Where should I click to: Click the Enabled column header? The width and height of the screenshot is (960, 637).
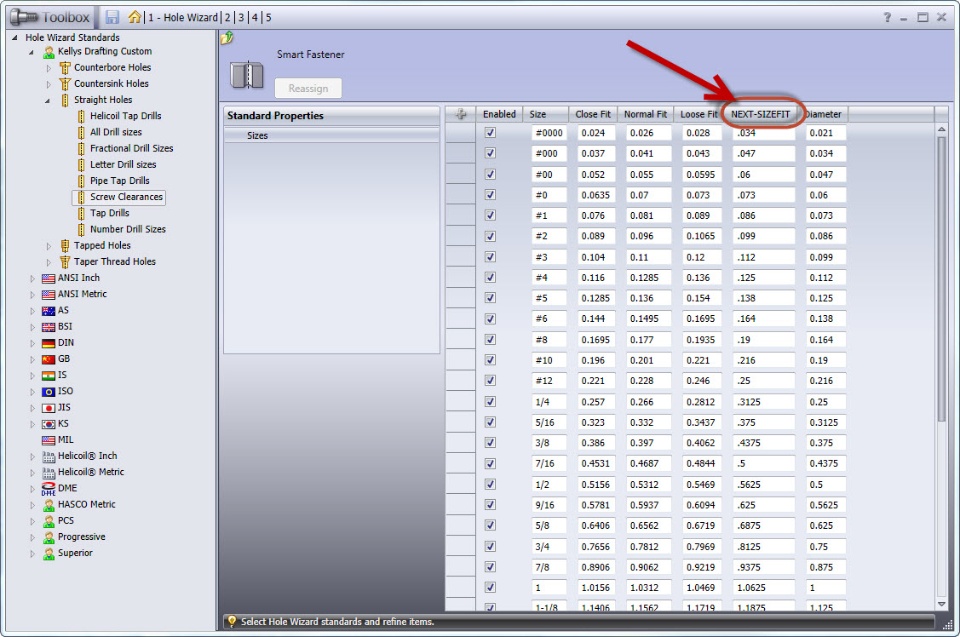tap(499, 114)
